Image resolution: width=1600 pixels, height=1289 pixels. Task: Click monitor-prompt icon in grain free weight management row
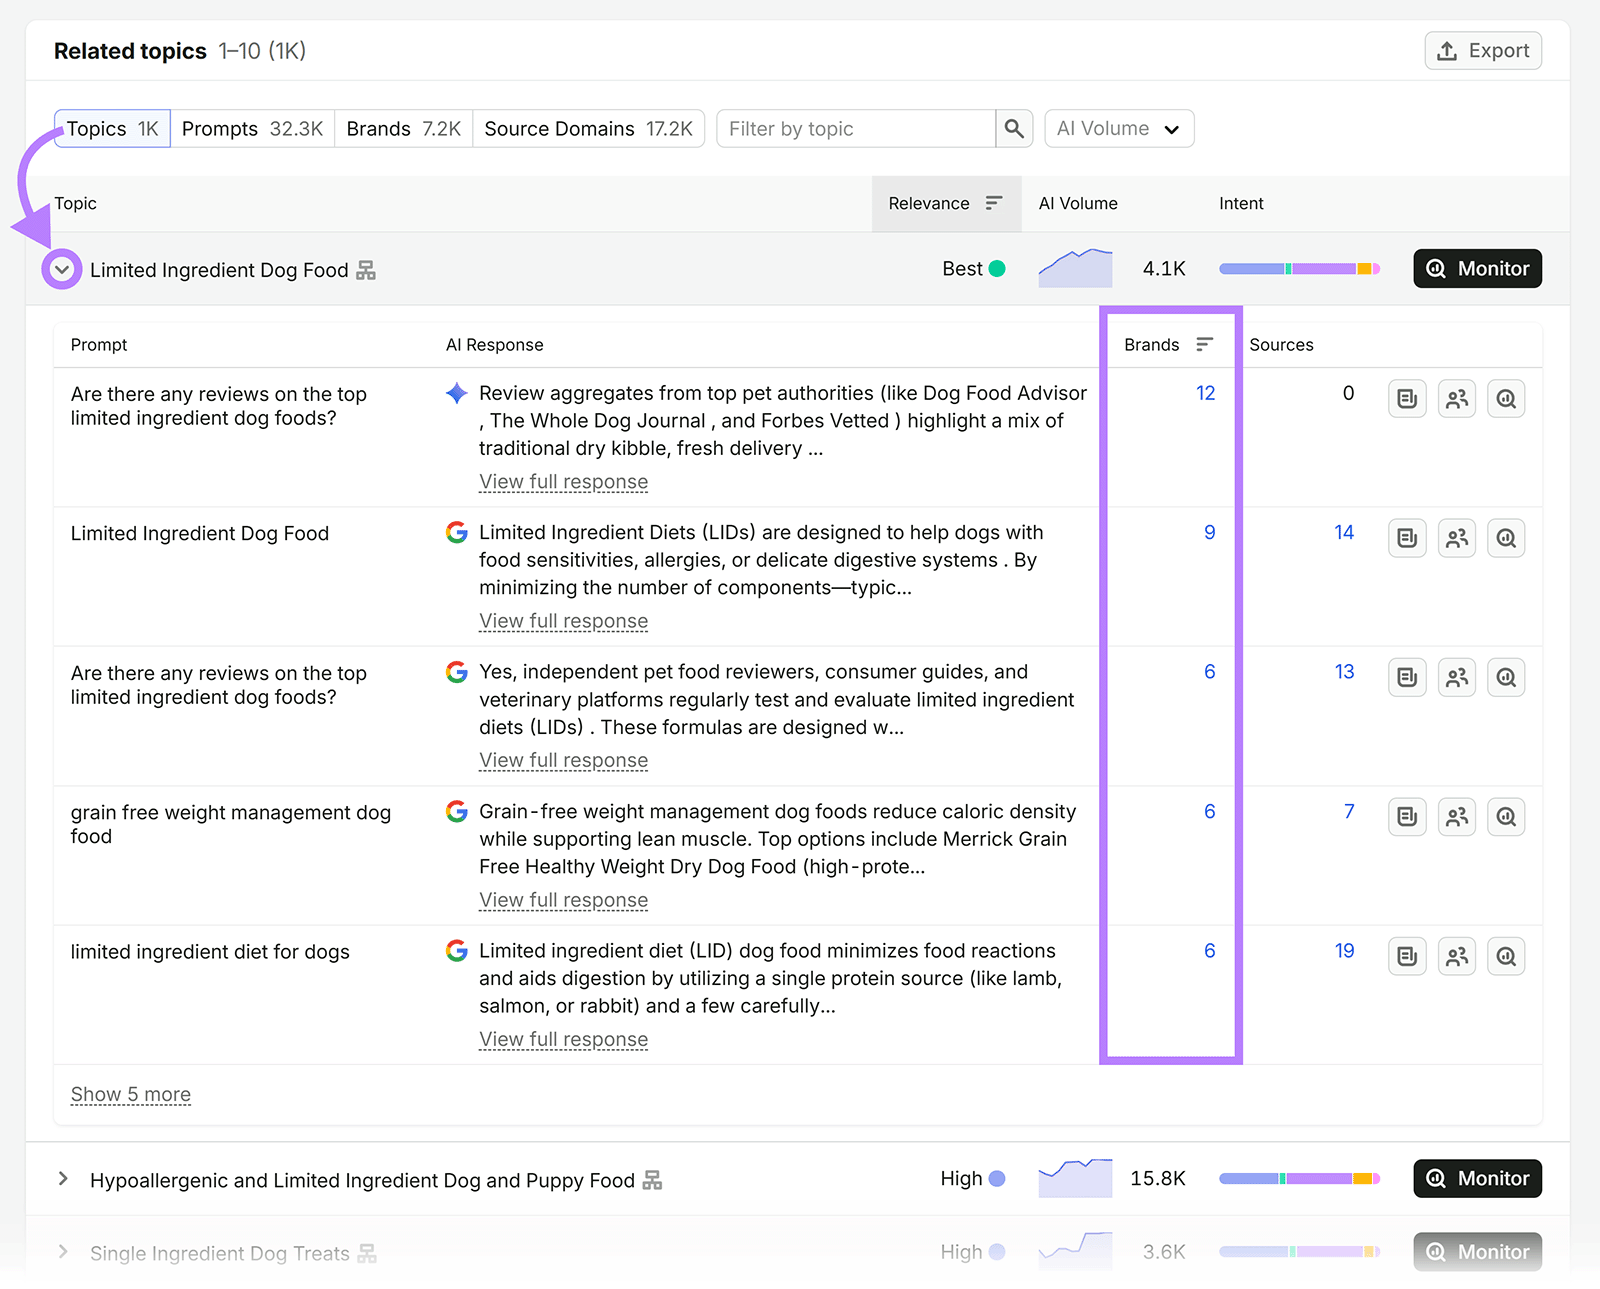click(x=1506, y=817)
